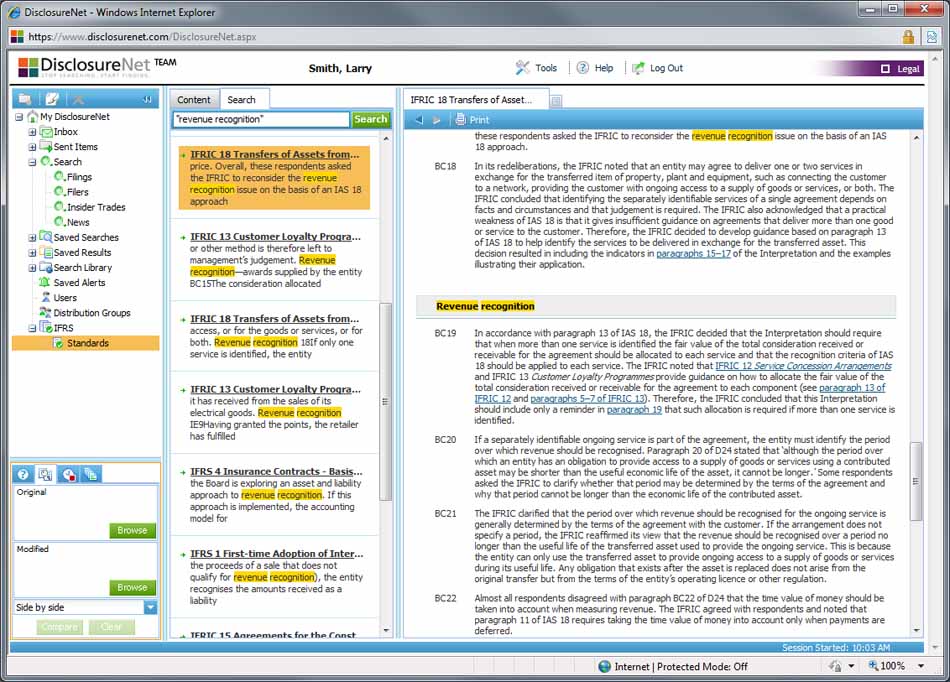The width and height of the screenshot is (950, 682).
Task: Open the IFRIC 12 Service Concession Arrangements link
Action: [x=803, y=366]
